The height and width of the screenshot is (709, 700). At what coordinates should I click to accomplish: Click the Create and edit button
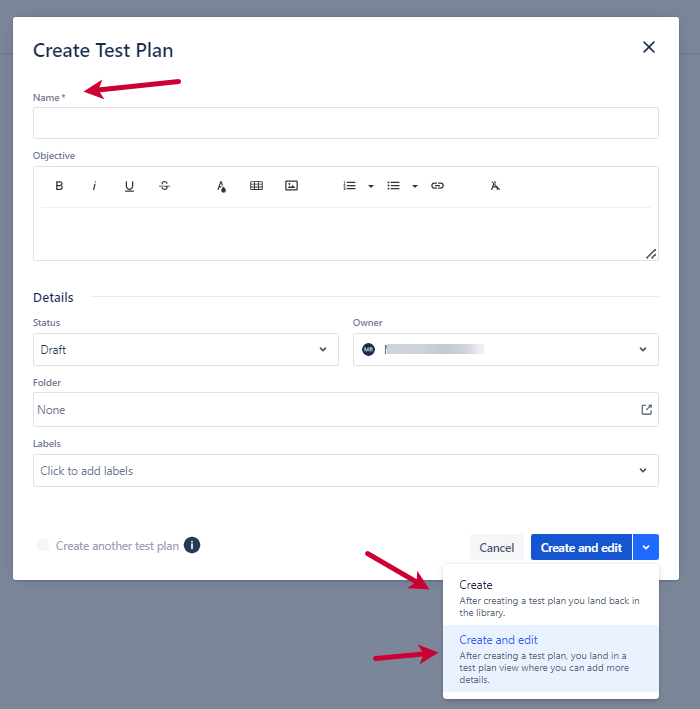(581, 548)
